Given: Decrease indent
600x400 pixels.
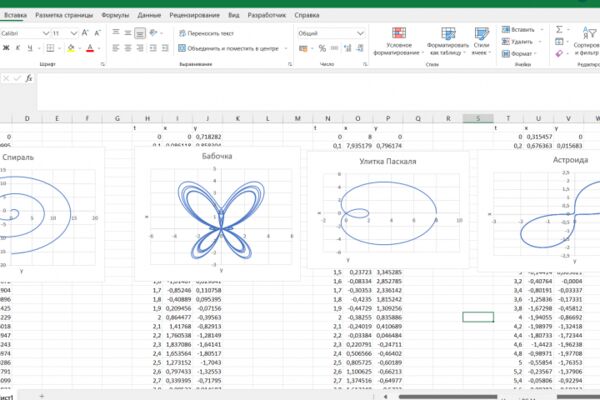Looking at the screenshot, I should tap(153, 48).
